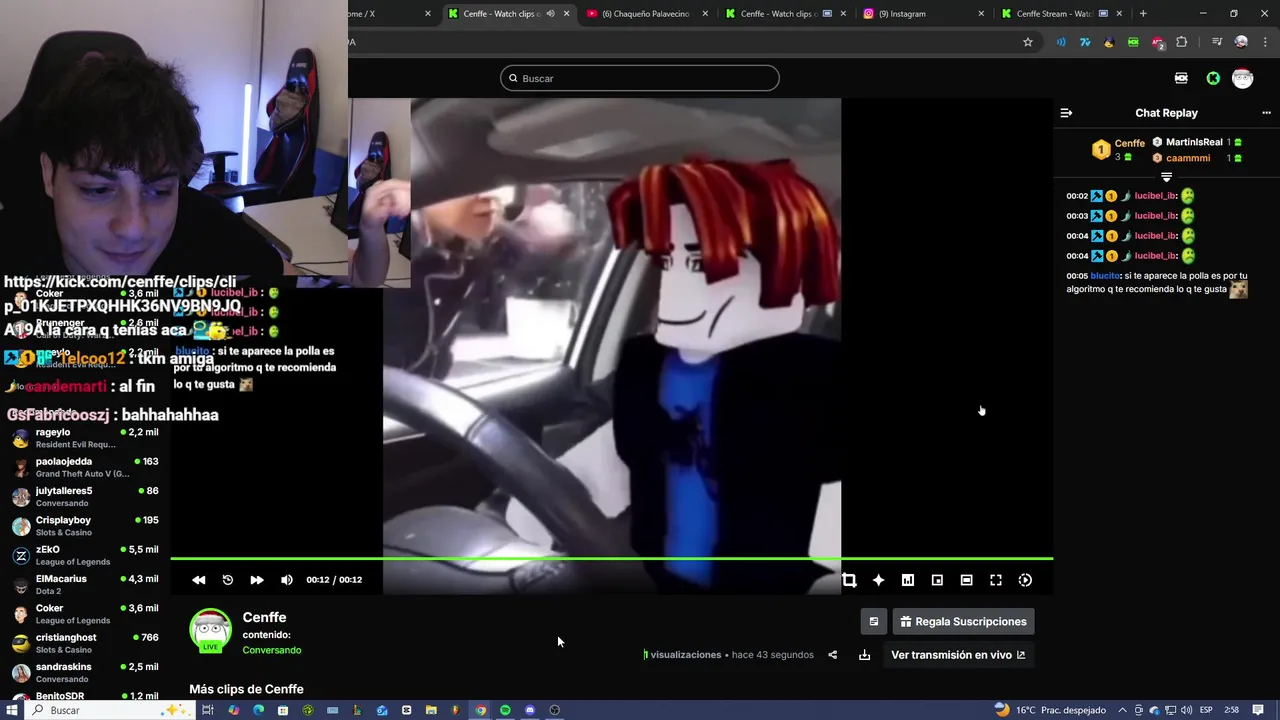Viewport: 1280px width, 720px height.
Task: Enter fullscreen using the fullscreen icon
Action: pos(996,580)
